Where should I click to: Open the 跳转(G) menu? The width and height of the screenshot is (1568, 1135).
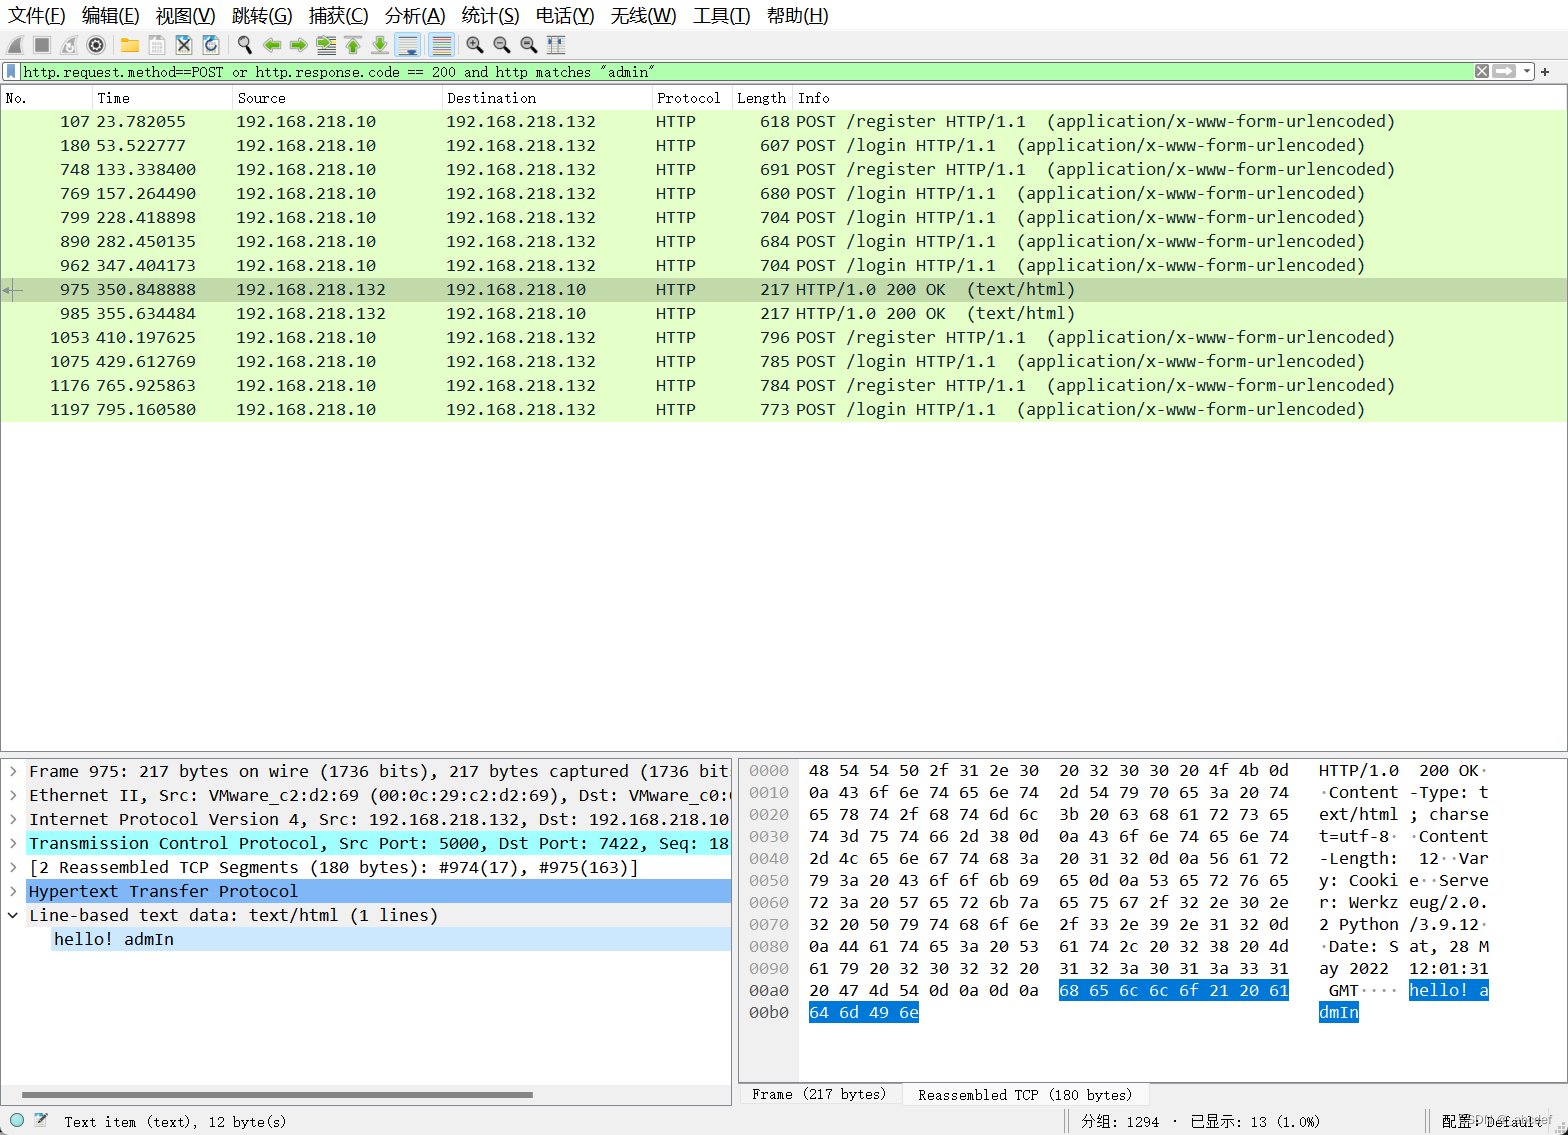pyautogui.click(x=262, y=16)
